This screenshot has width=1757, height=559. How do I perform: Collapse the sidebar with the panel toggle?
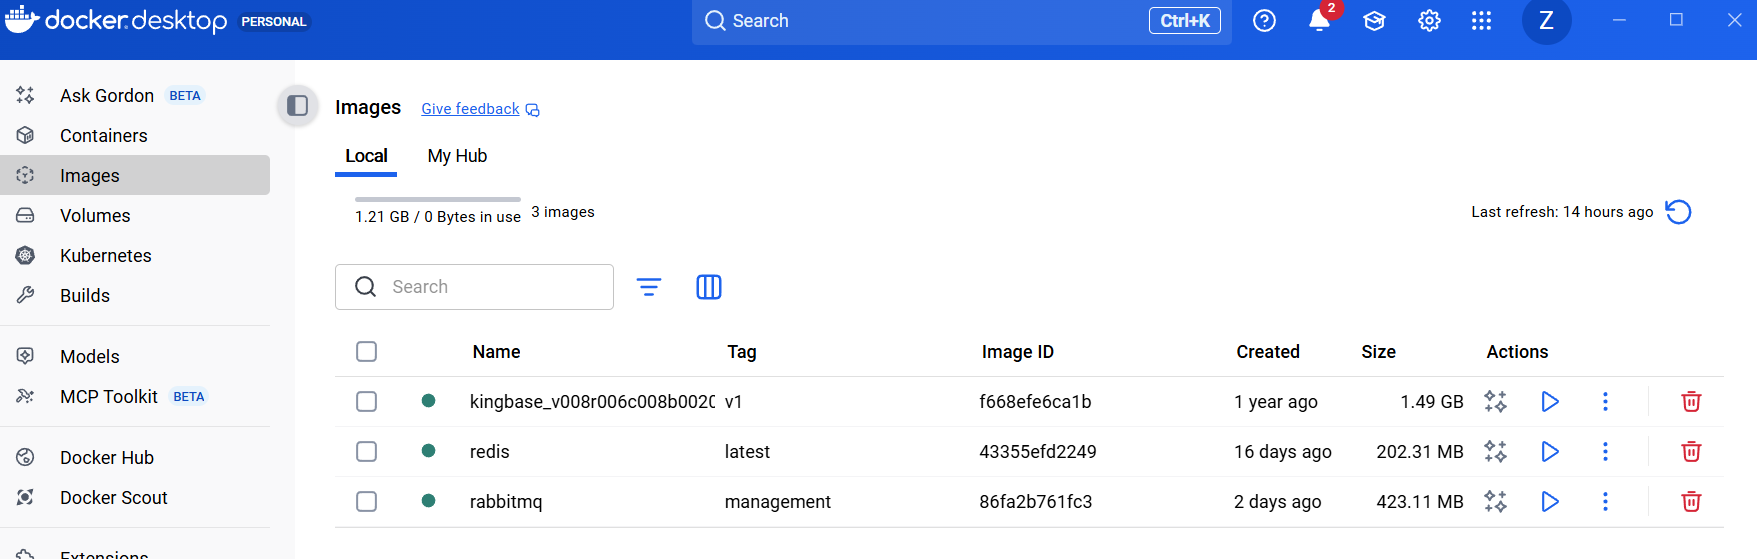tap(297, 105)
